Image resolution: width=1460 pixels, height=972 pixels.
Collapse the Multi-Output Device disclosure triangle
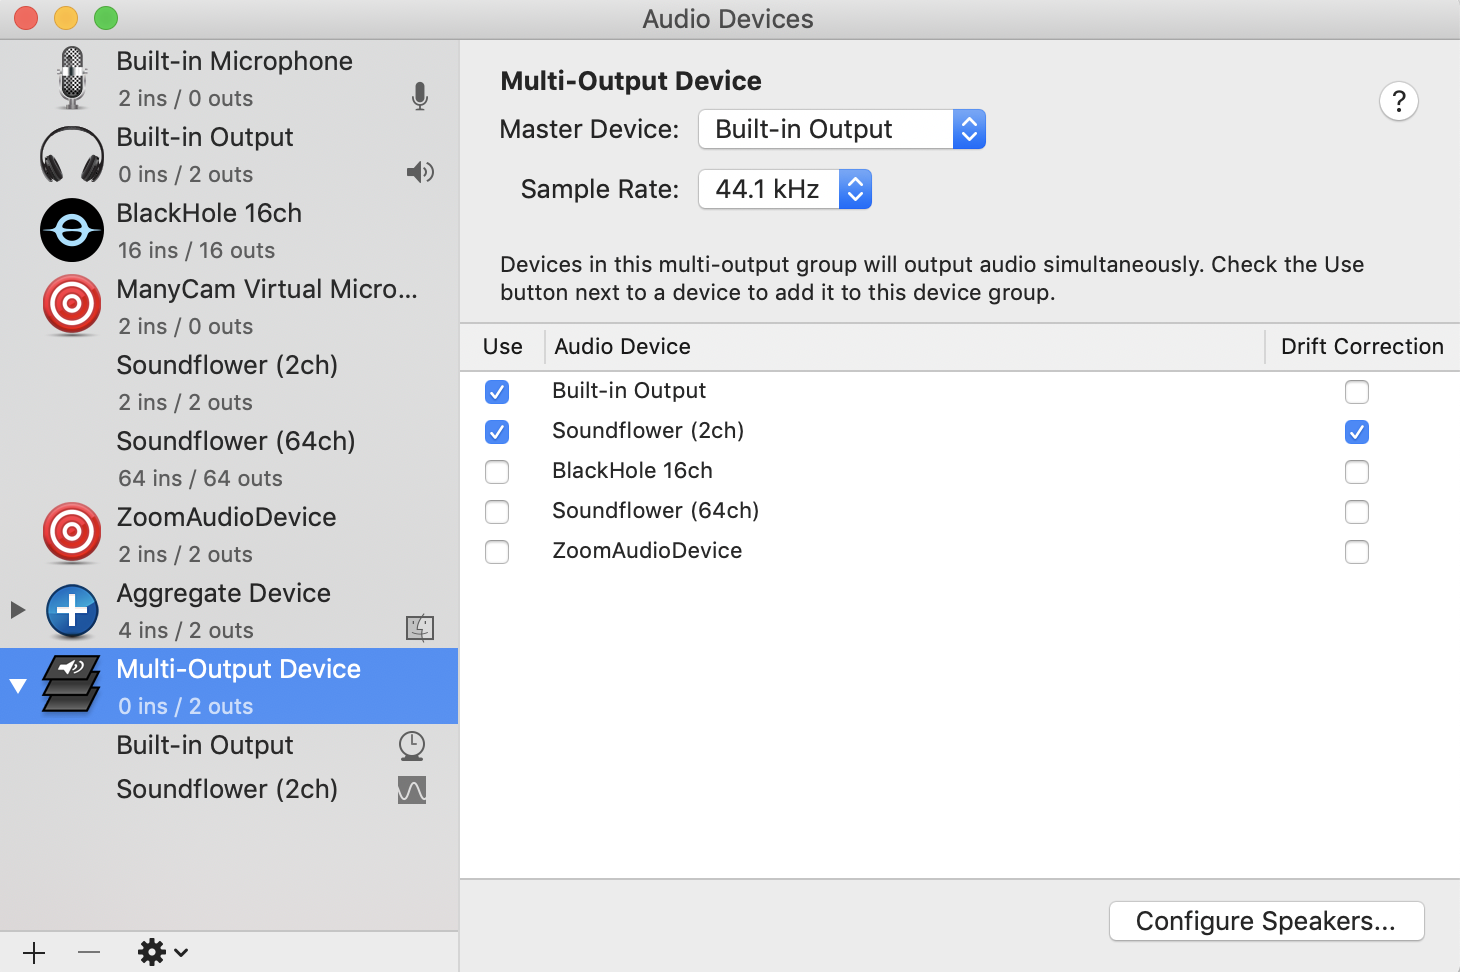tap(17, 686)
